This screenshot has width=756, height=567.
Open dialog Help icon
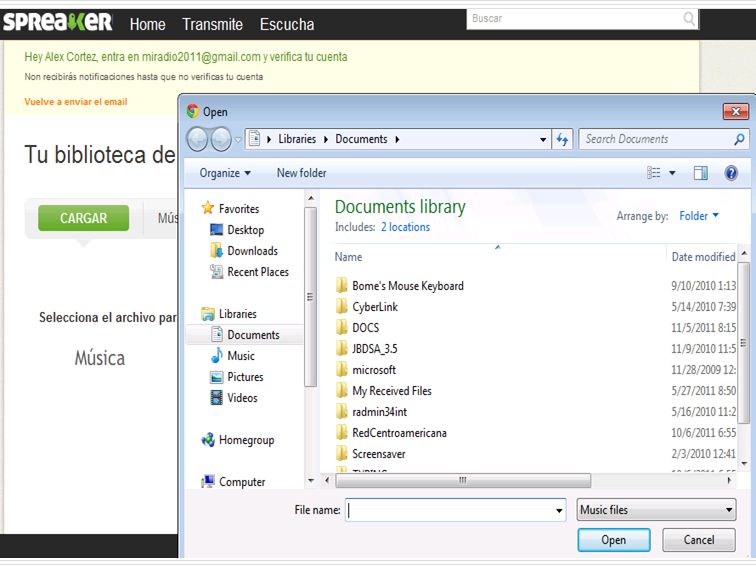point(731,173)
